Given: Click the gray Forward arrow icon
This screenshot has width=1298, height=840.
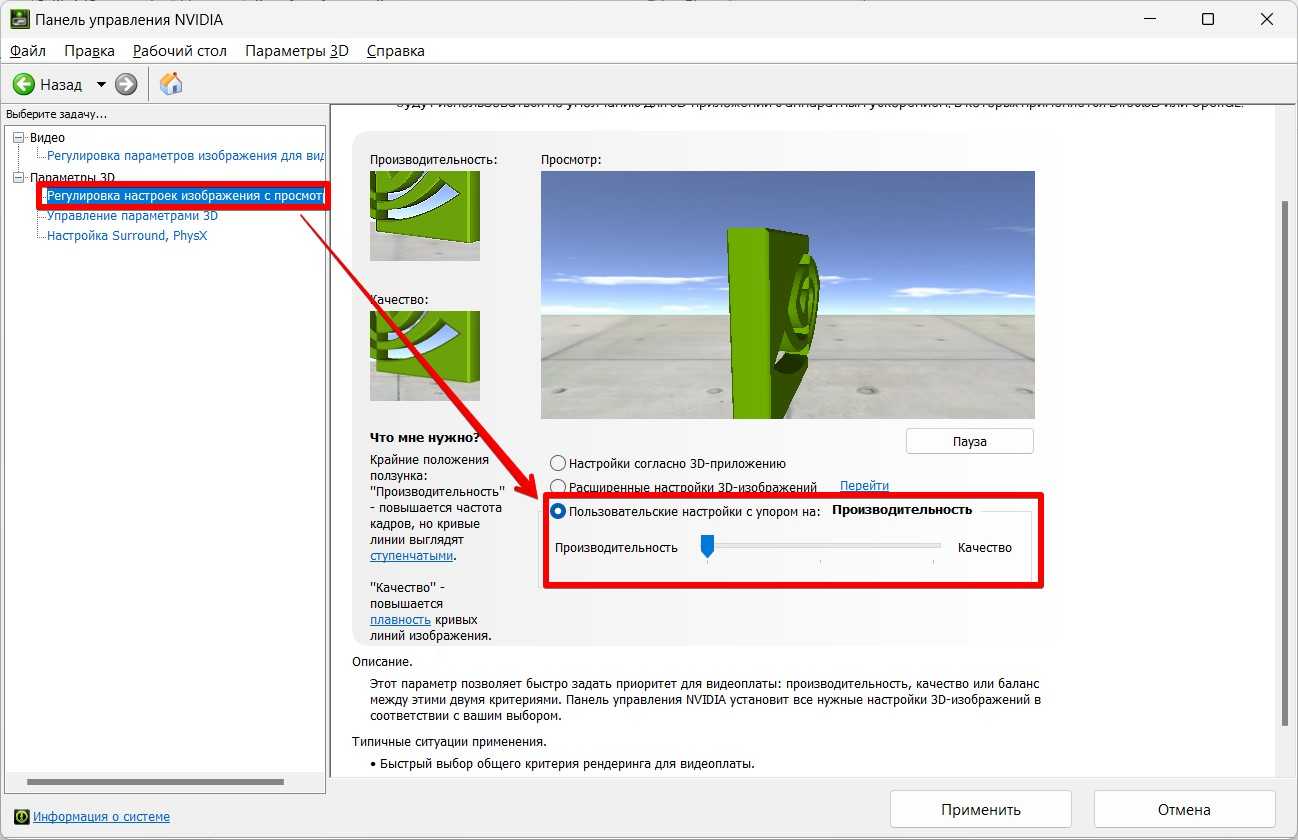Looking at the screenshot, I should [126, 84].
